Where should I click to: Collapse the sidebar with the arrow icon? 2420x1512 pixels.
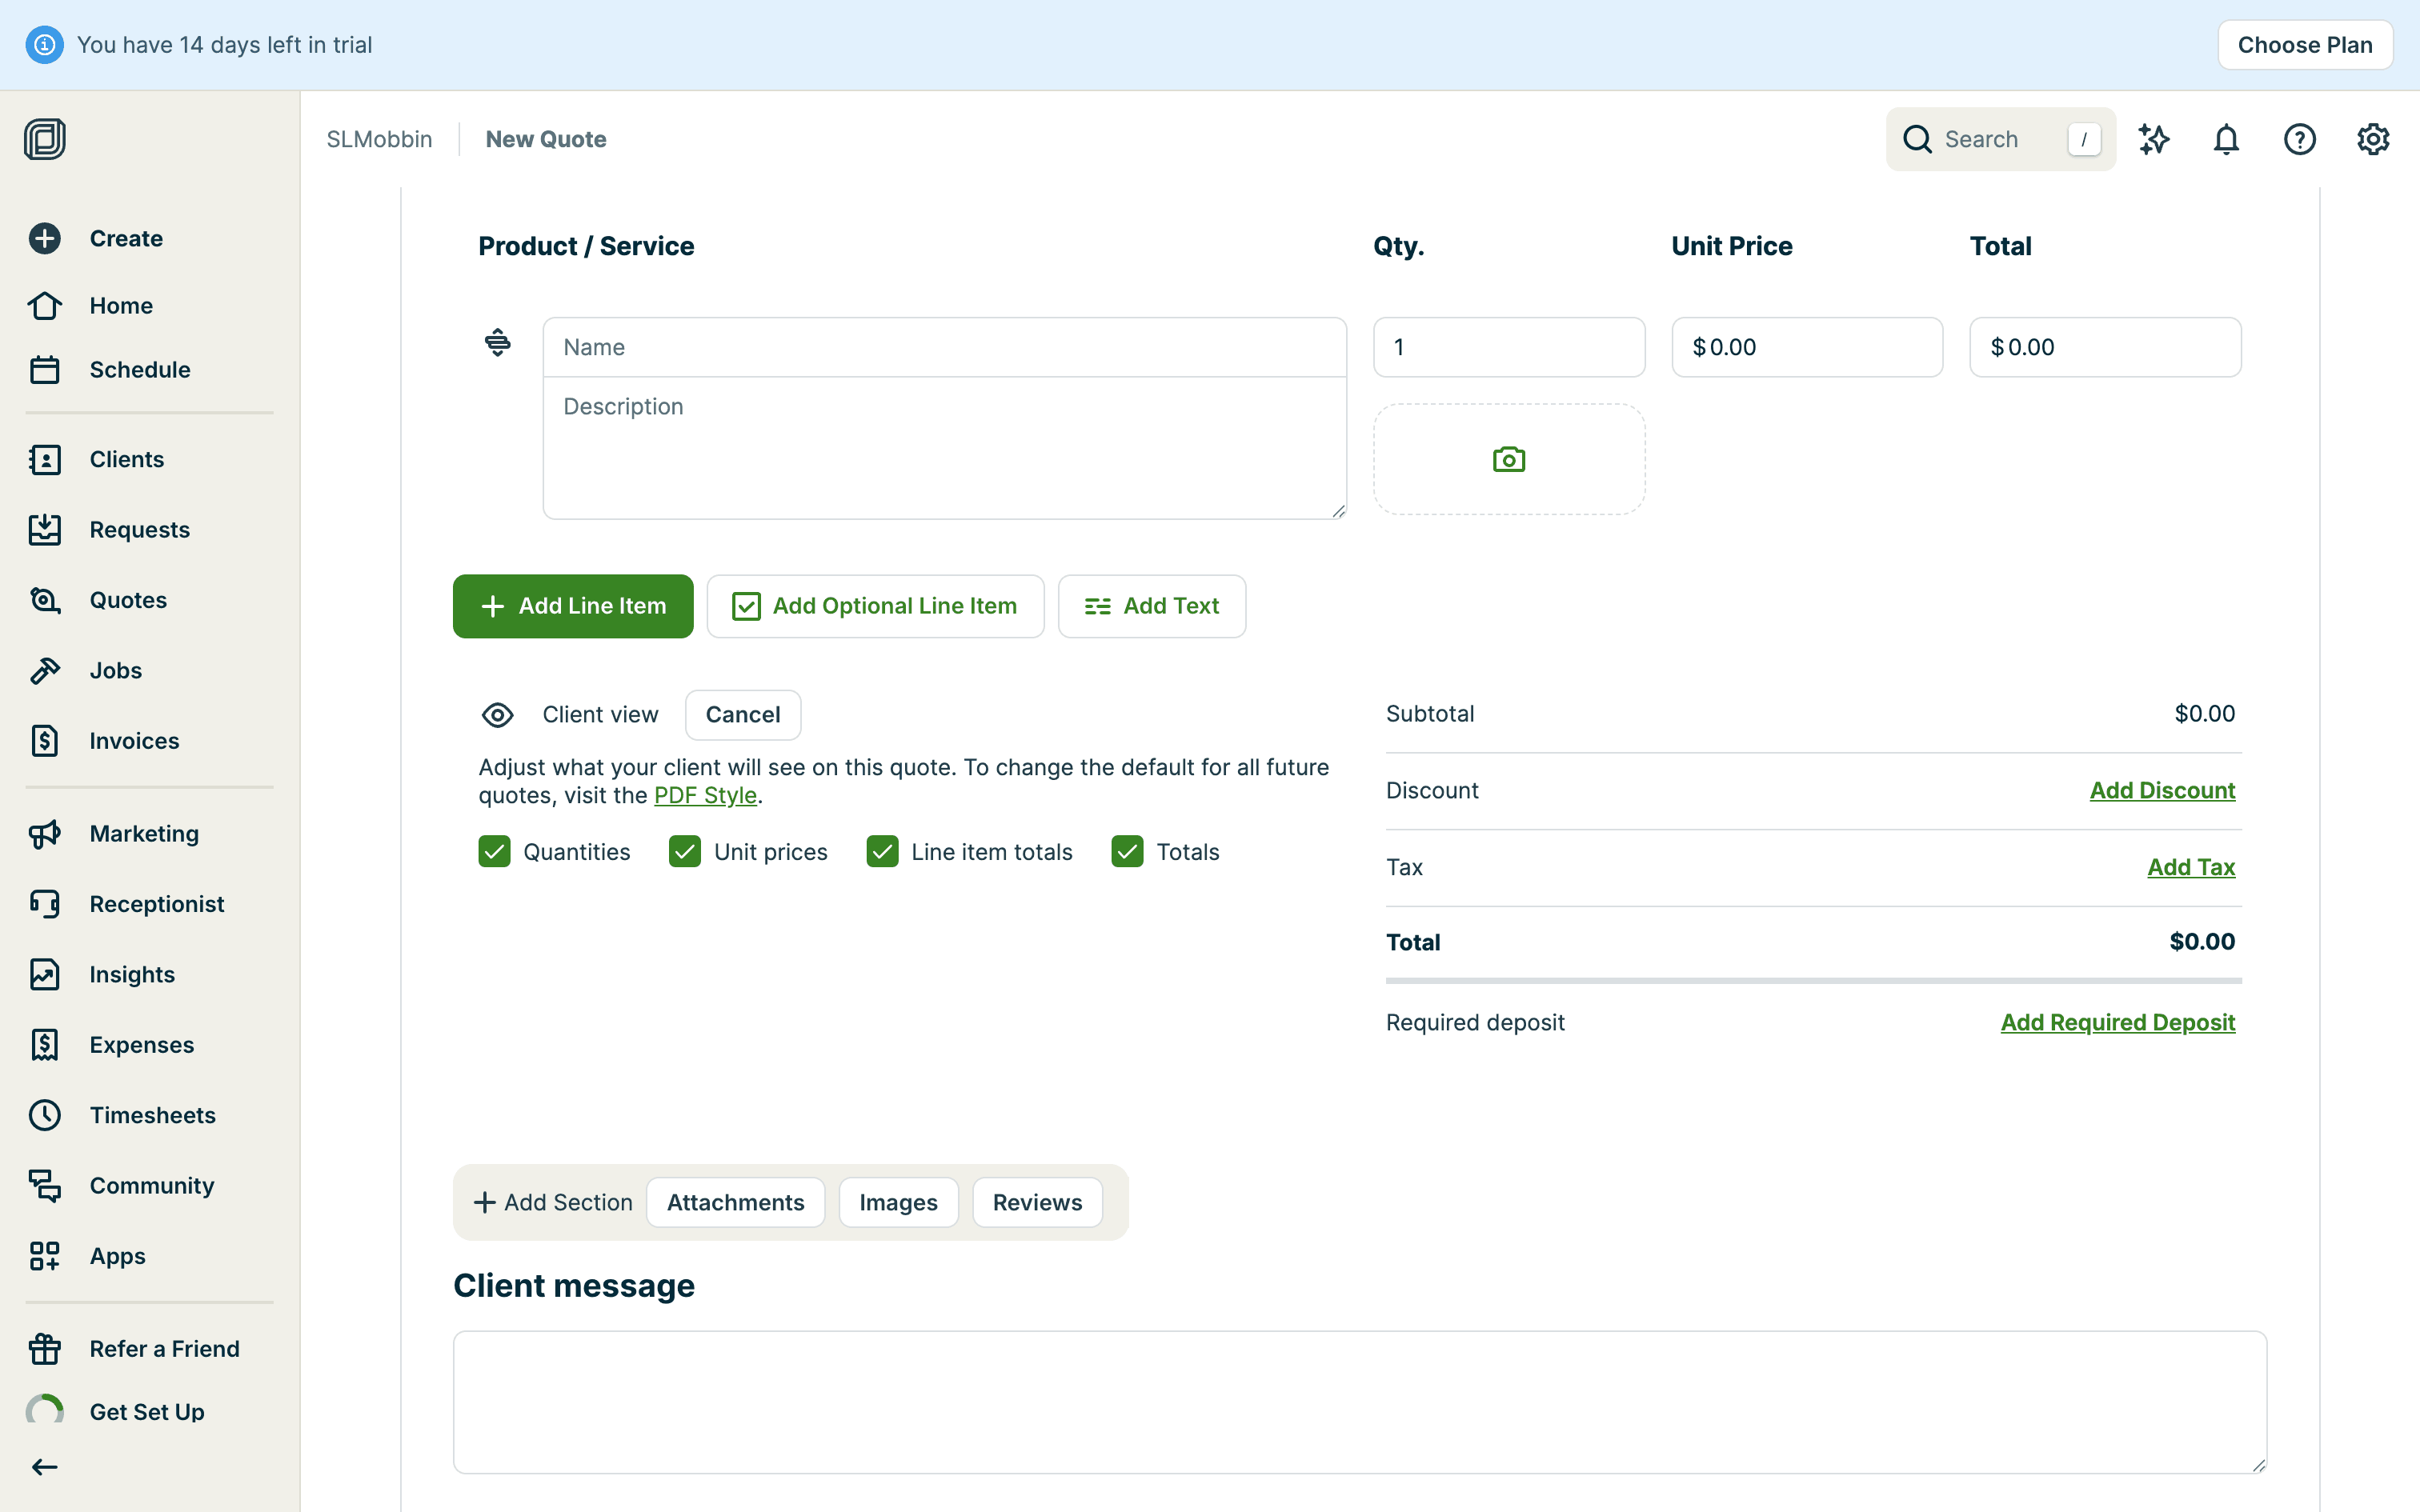(45, 1466)
